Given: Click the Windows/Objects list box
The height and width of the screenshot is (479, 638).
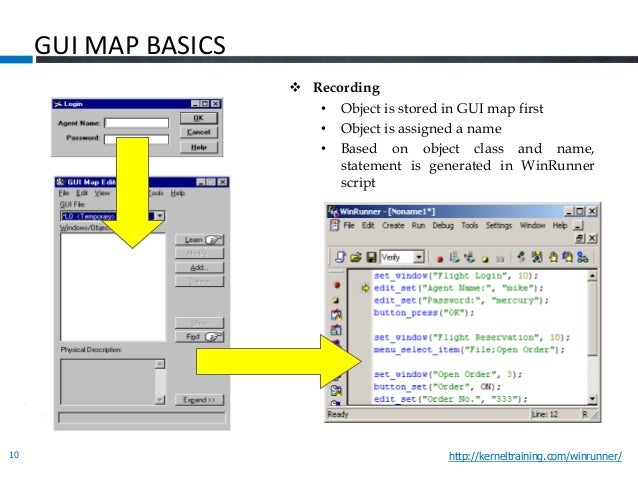Looking at the screenshot, I should [113, 287].
